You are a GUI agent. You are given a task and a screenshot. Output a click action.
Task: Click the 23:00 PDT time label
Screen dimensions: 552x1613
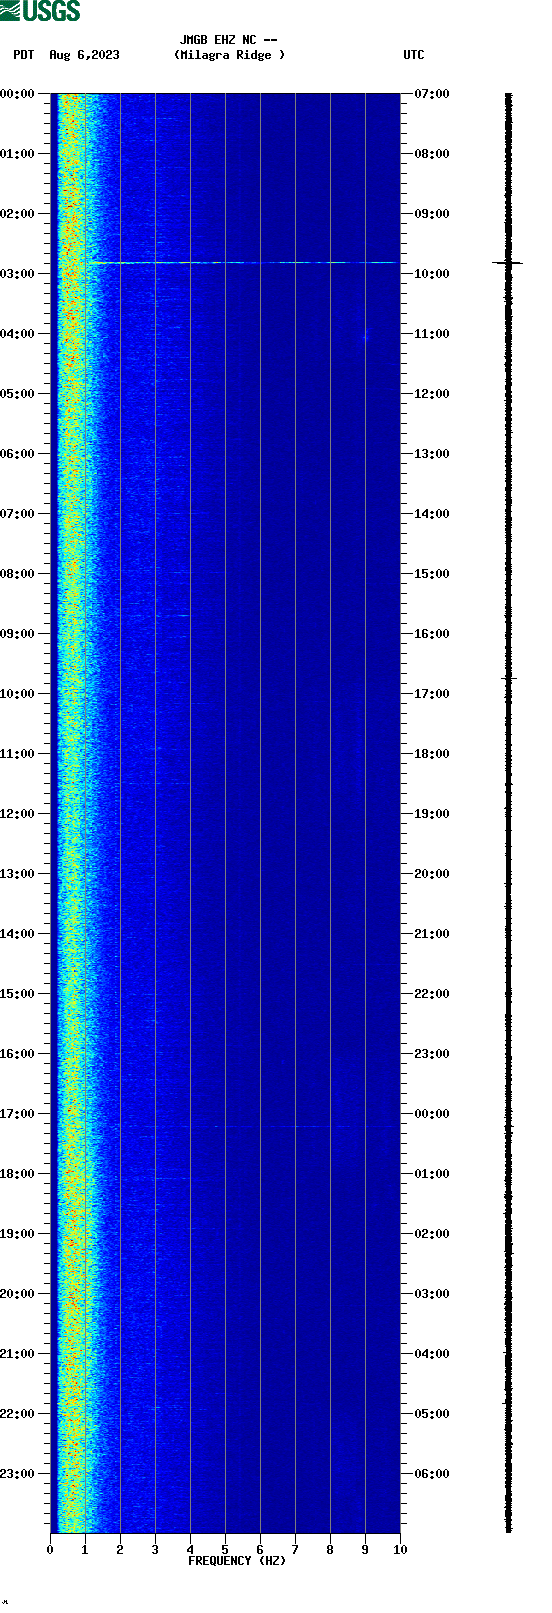(18, 1474)
